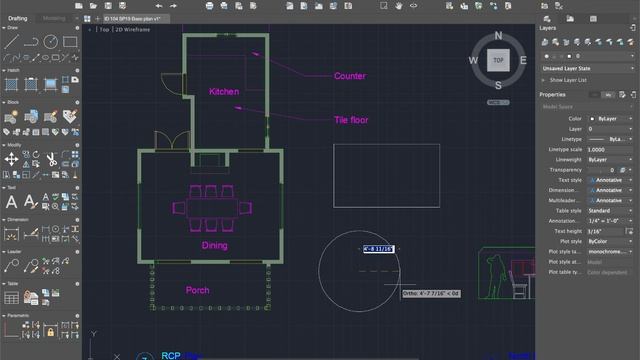Click the dynamic input field 4'-8 11/16"

pyautogui.click(x=379, y=249)
